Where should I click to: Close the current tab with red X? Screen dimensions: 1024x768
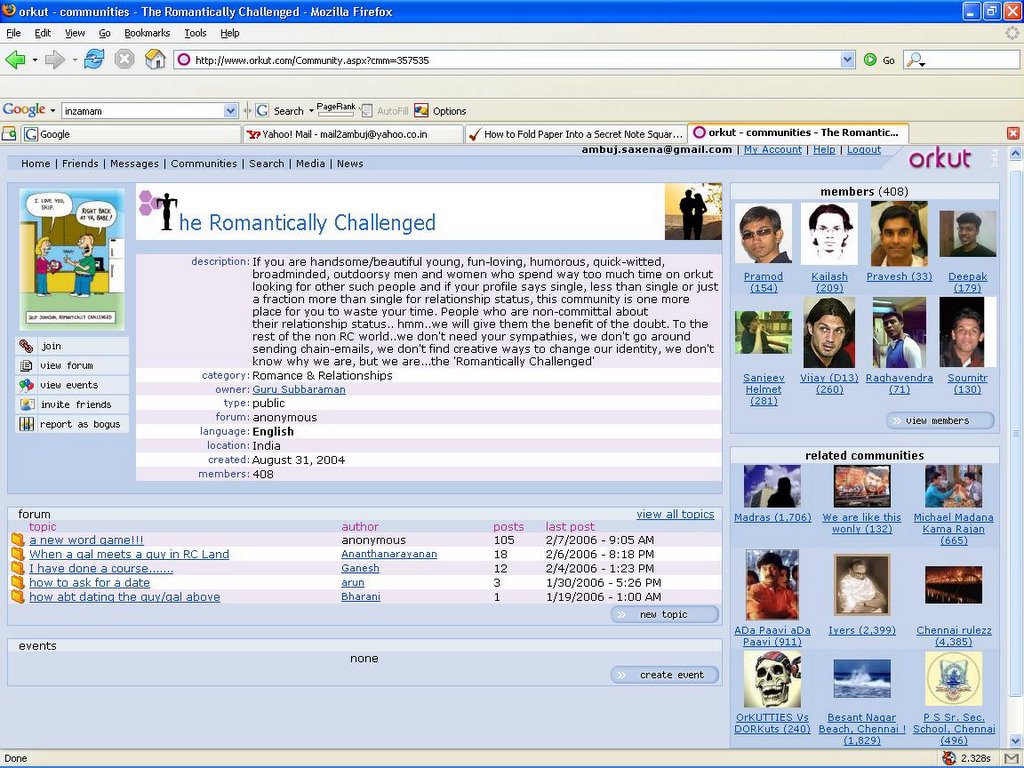tap(1013, 133)
